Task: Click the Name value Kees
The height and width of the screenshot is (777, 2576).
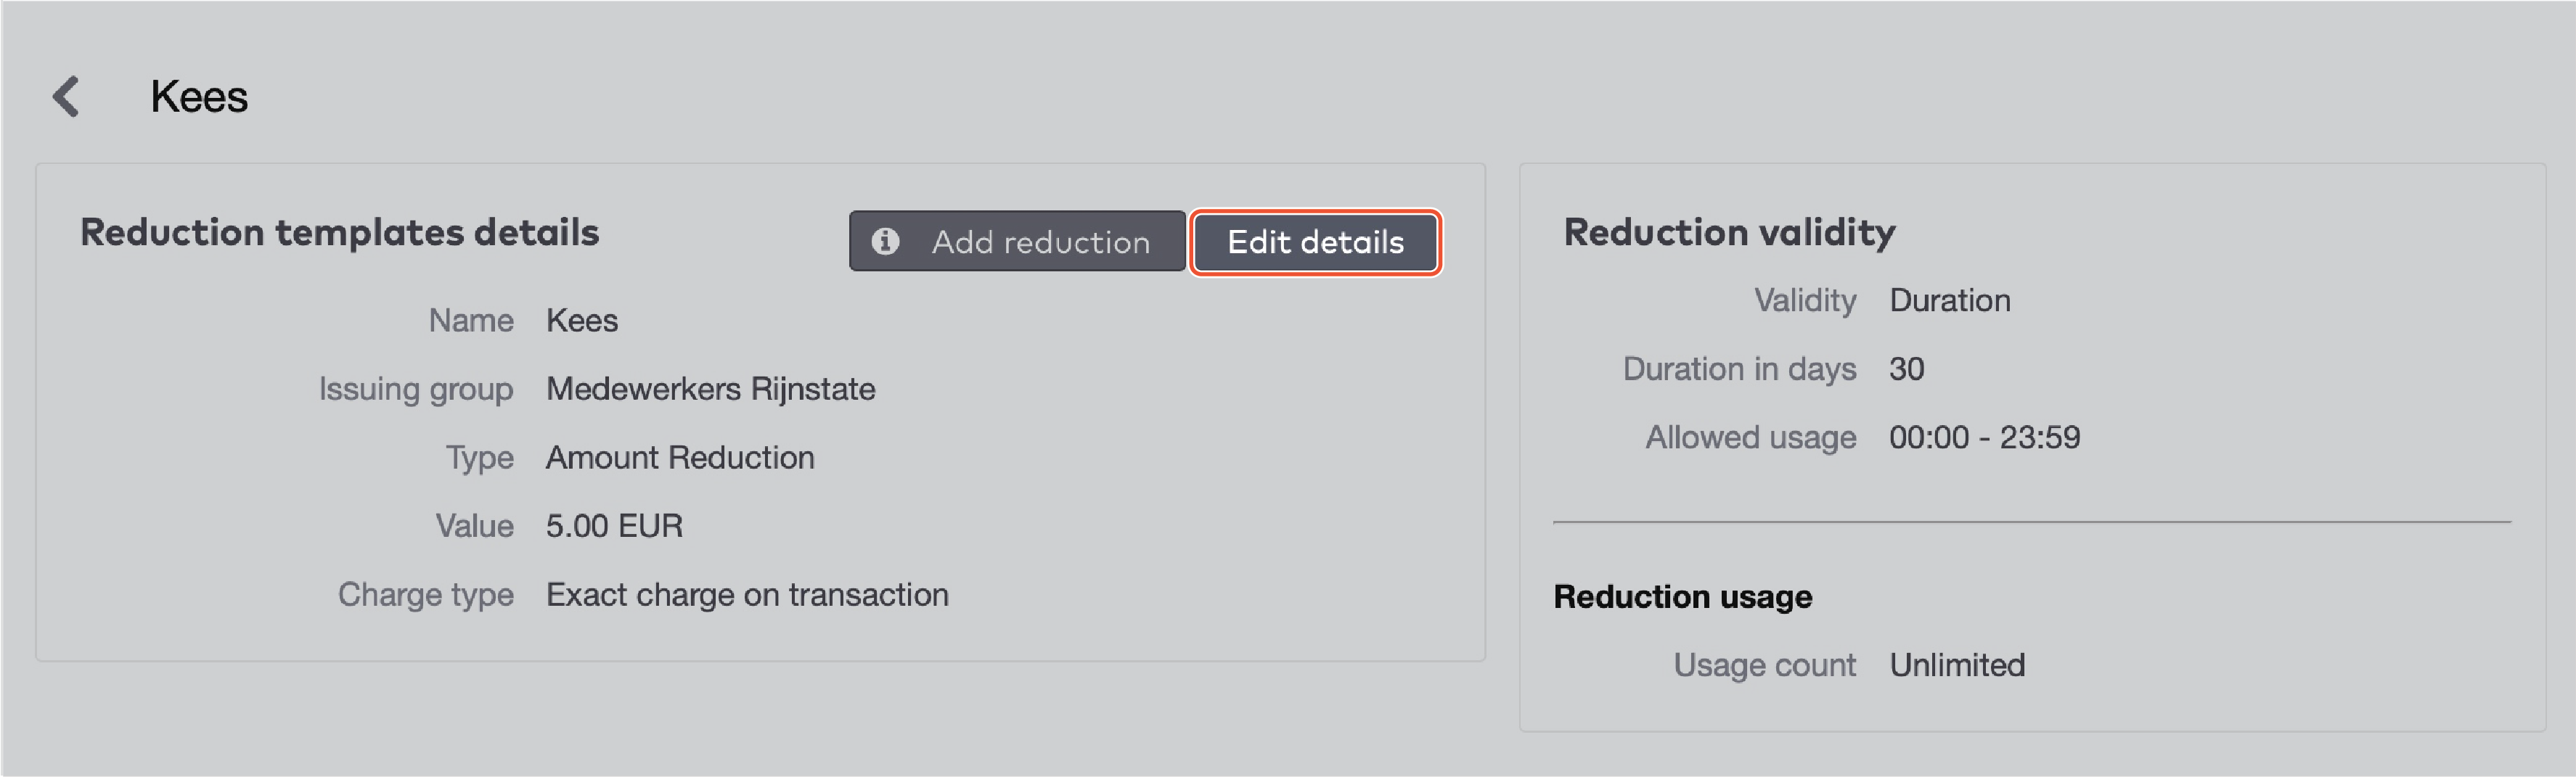Action: click(x=582, y=320)
